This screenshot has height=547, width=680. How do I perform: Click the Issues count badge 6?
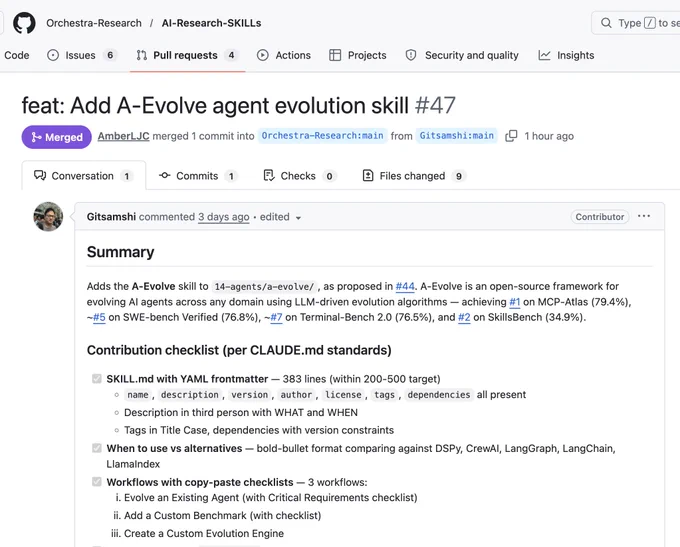coord(110,55)
